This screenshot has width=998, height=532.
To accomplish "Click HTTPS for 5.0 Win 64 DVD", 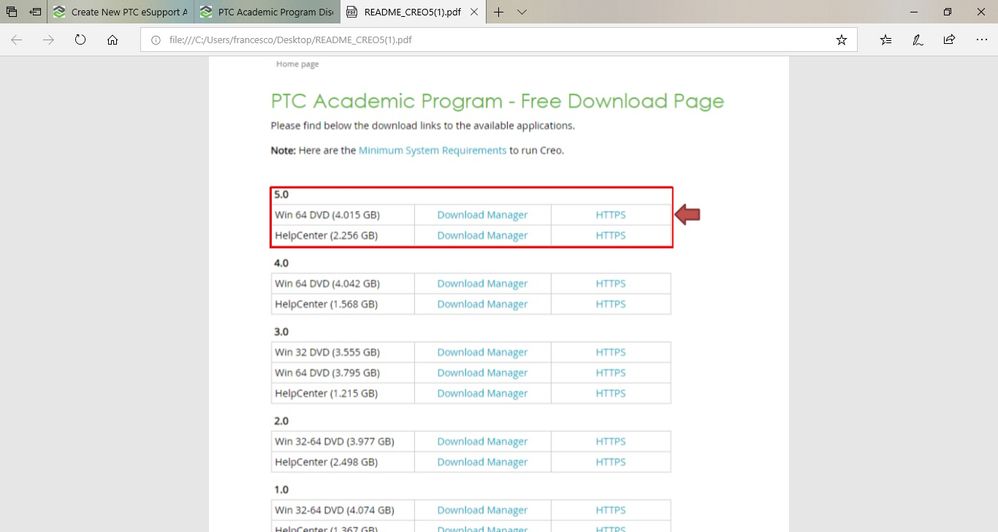I will tap(610, 215).
